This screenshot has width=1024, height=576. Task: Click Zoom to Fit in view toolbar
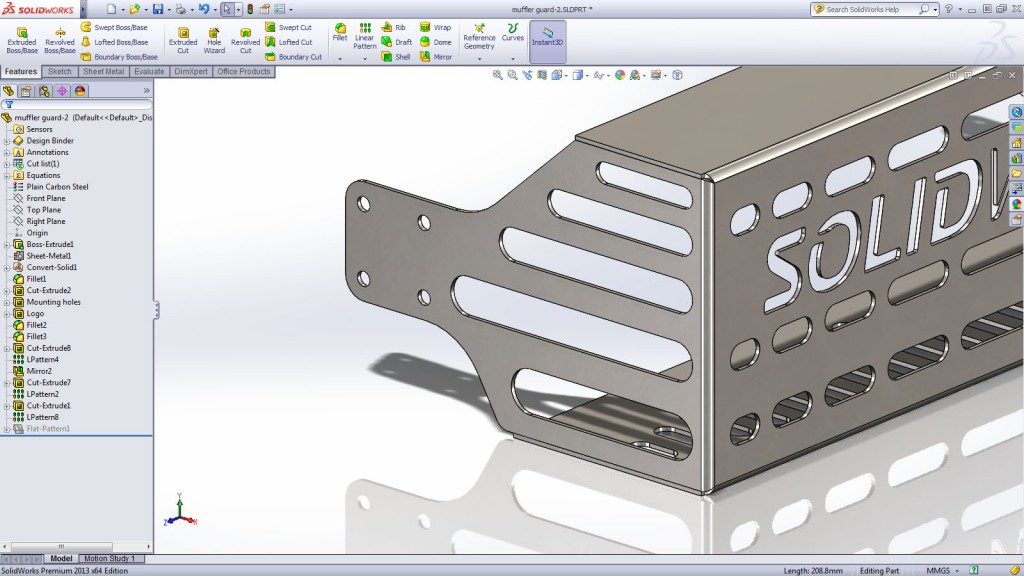click(x=498, y=75)
